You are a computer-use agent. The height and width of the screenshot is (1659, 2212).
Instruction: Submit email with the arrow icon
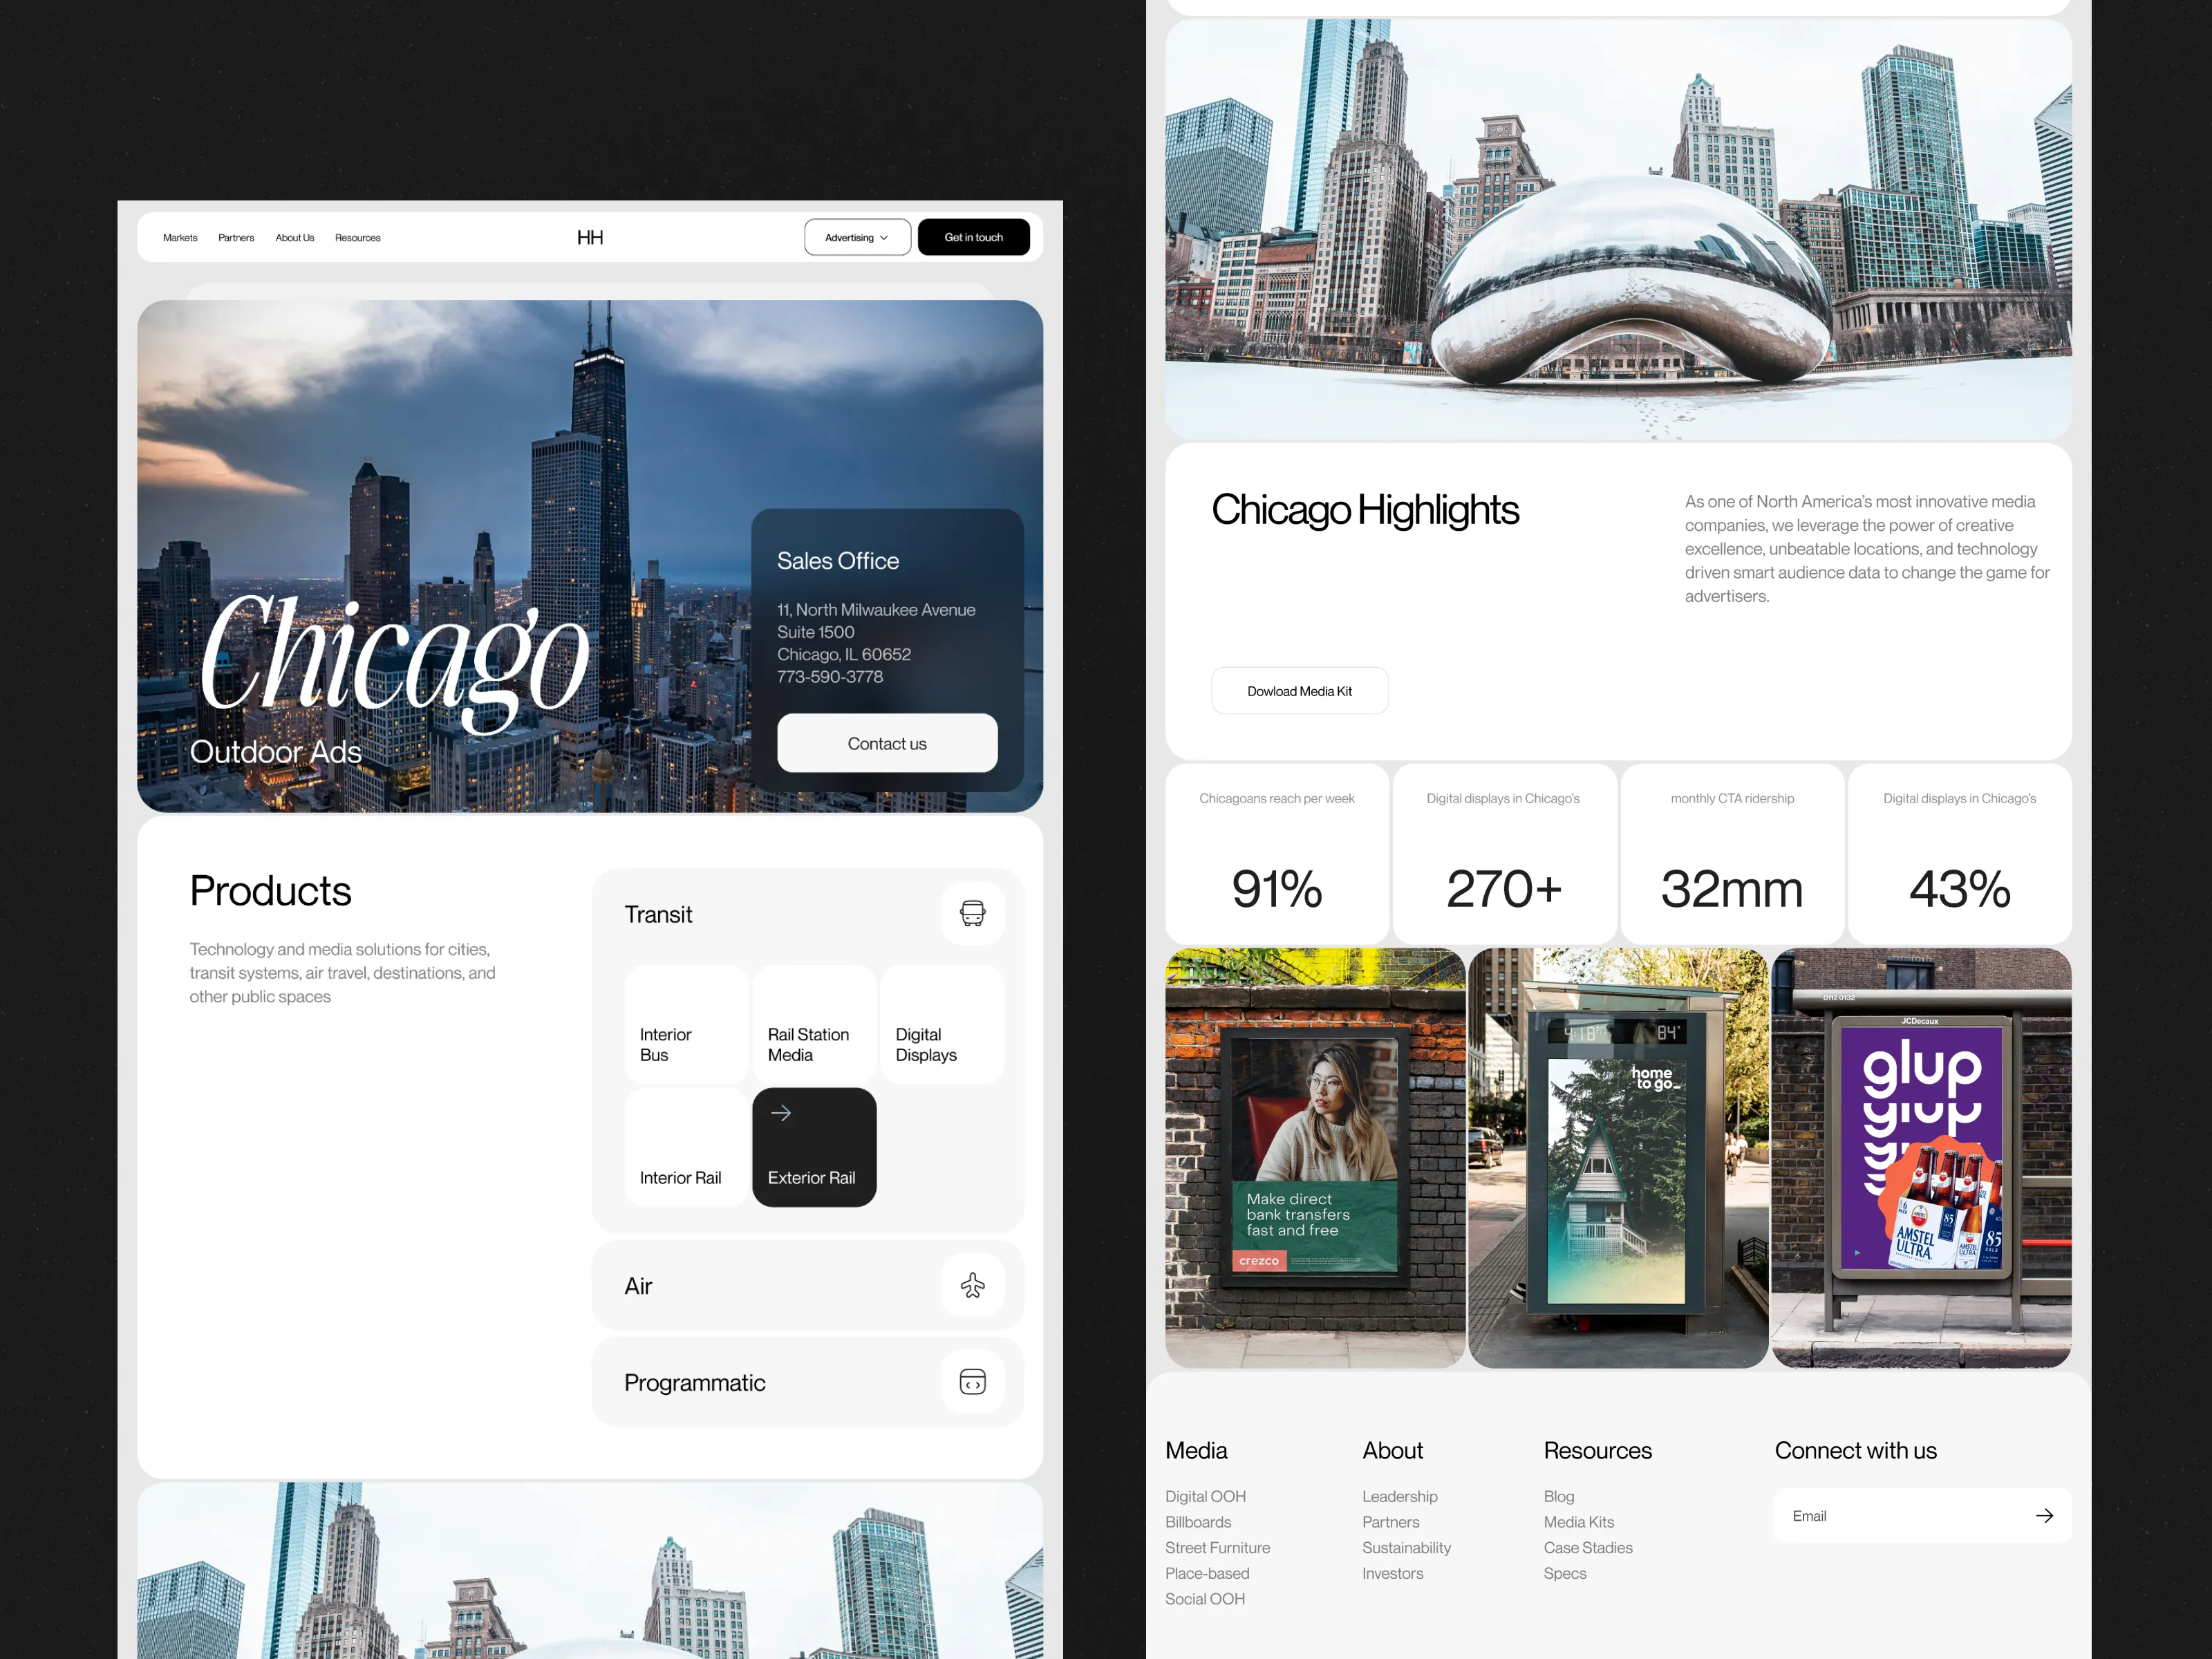2044,1516
